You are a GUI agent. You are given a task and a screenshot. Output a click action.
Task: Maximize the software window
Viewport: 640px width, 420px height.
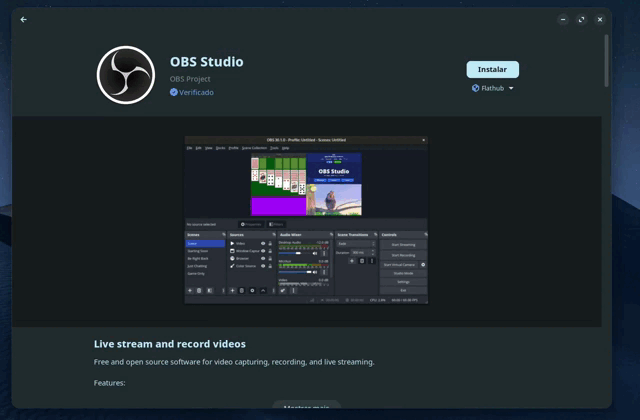click(x=581, y=19)
